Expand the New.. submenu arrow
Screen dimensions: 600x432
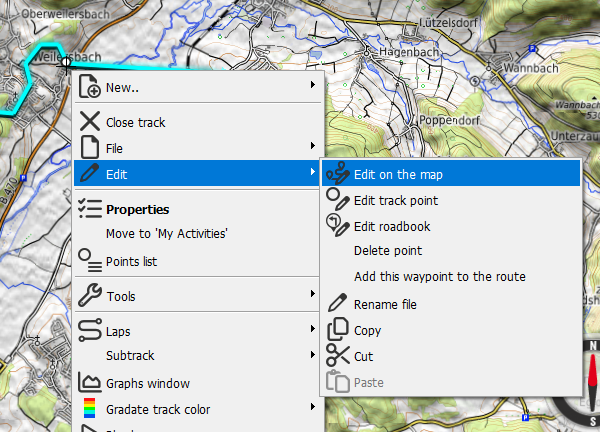click(313, 87)
